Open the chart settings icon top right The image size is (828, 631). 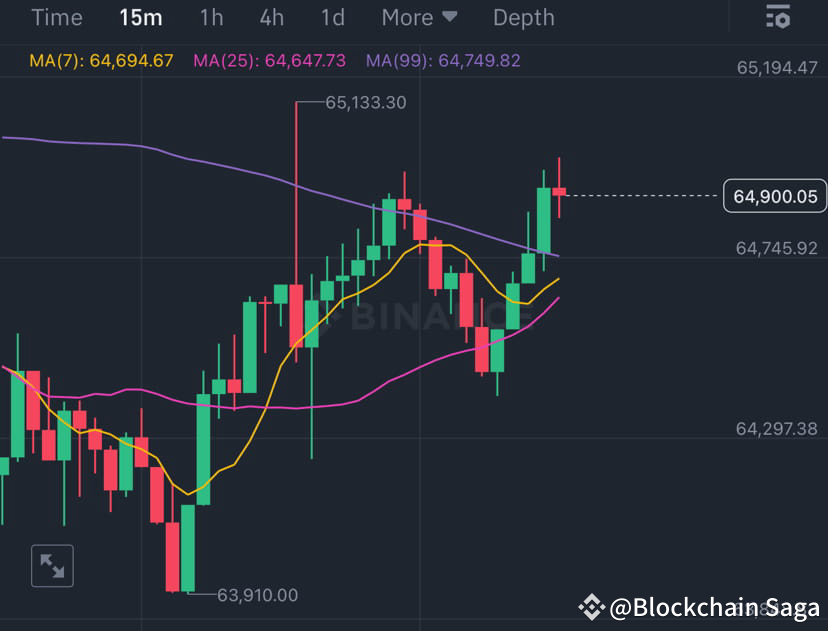(778, 17)
